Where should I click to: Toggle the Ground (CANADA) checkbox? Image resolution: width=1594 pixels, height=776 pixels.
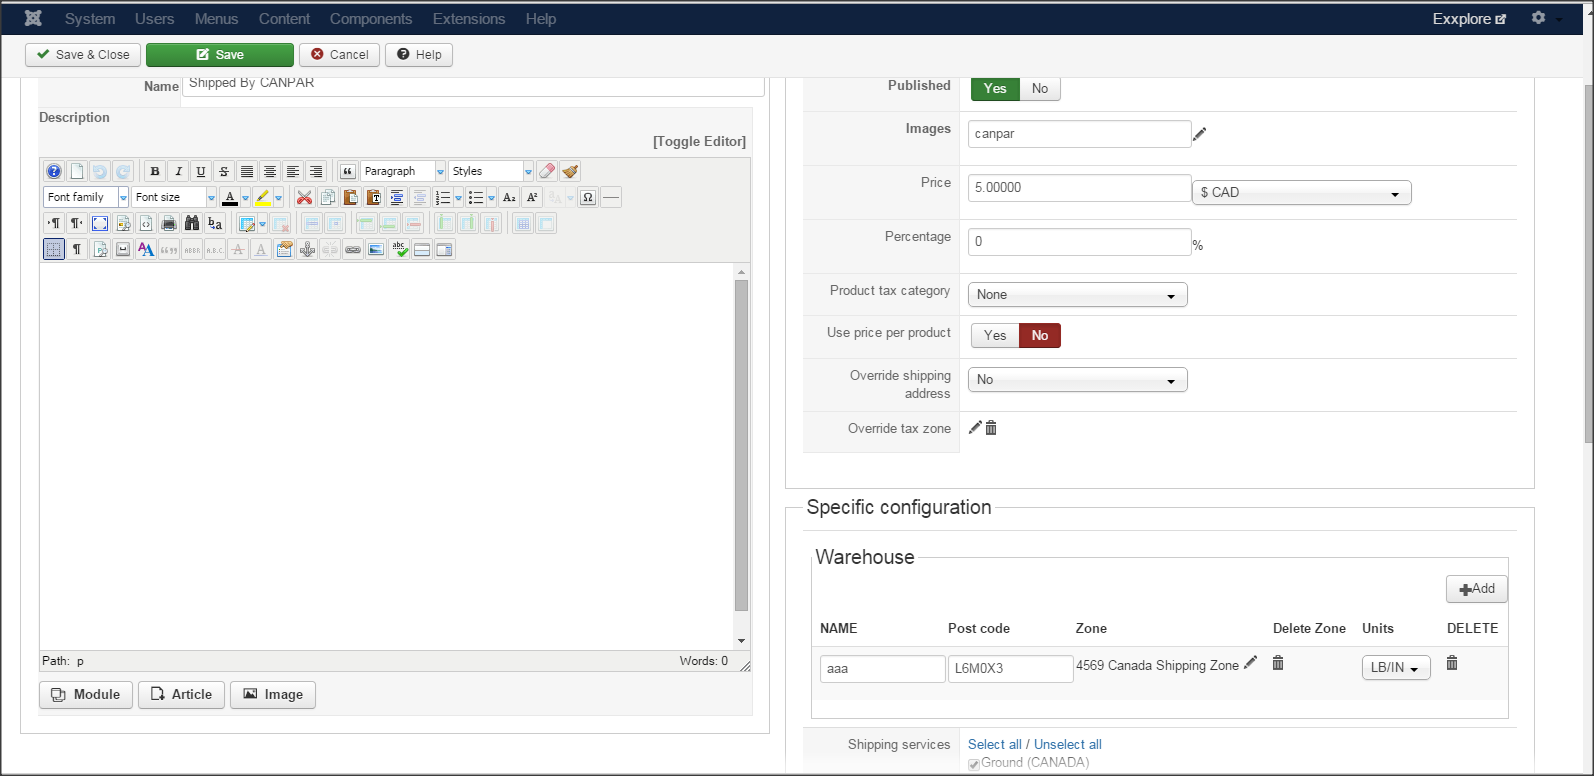[x=974, y=764]
